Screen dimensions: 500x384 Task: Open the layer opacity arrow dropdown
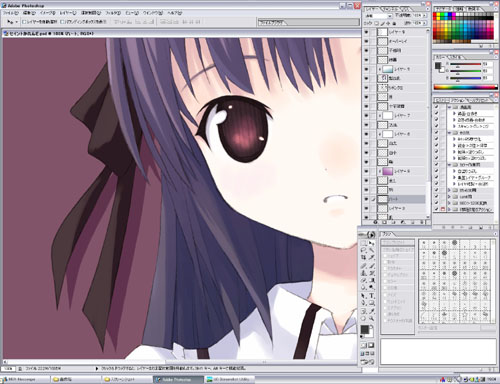tap(424, 16)
